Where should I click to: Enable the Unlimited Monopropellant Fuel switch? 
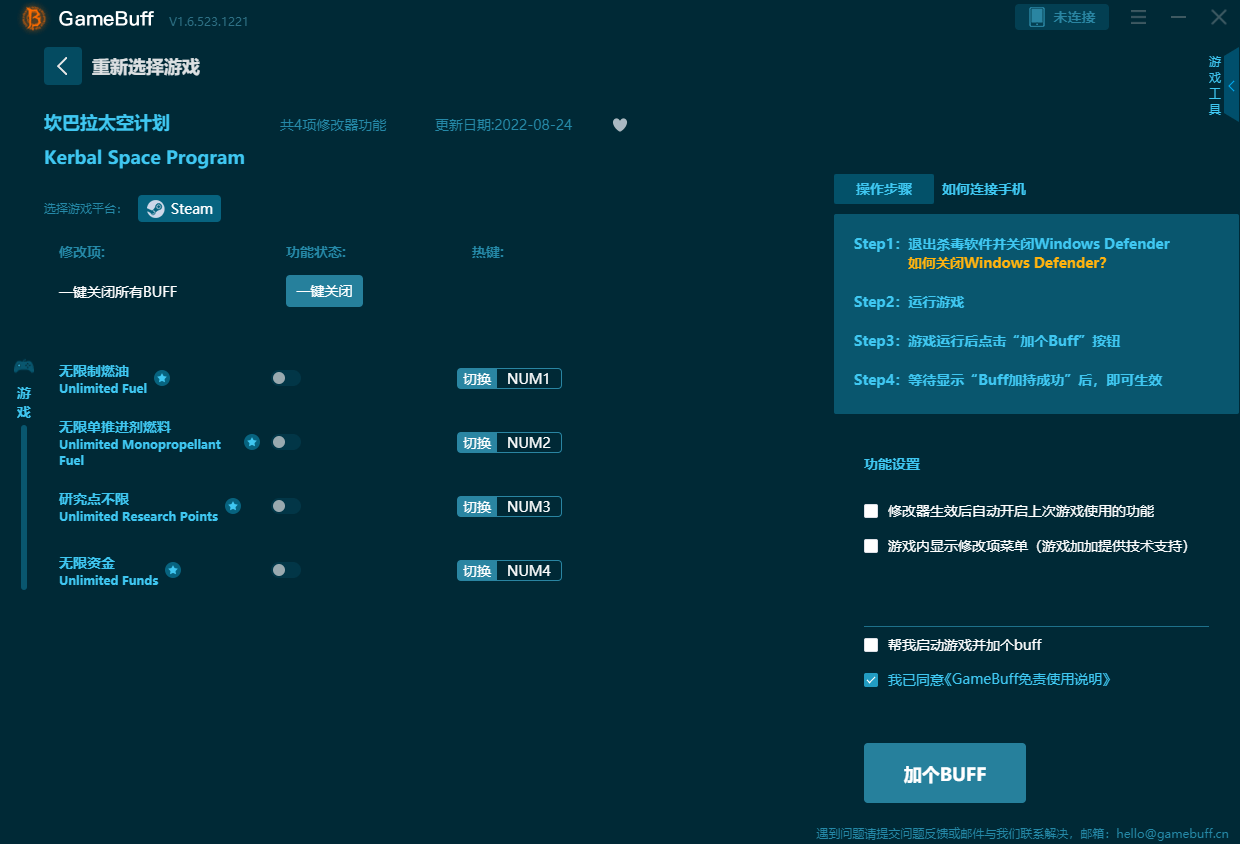(286, 442)
